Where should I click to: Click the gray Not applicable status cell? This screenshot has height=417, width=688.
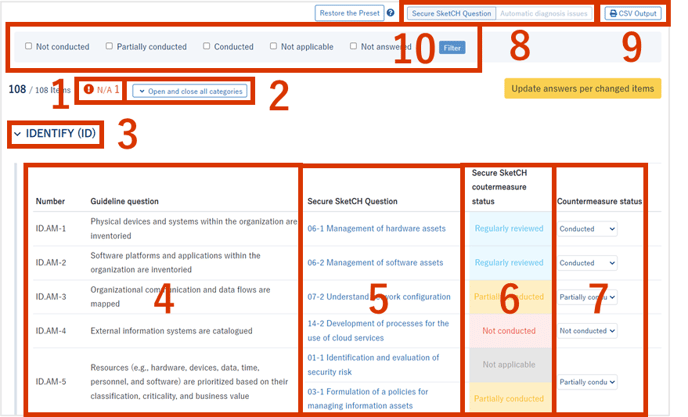pos(509,365)
